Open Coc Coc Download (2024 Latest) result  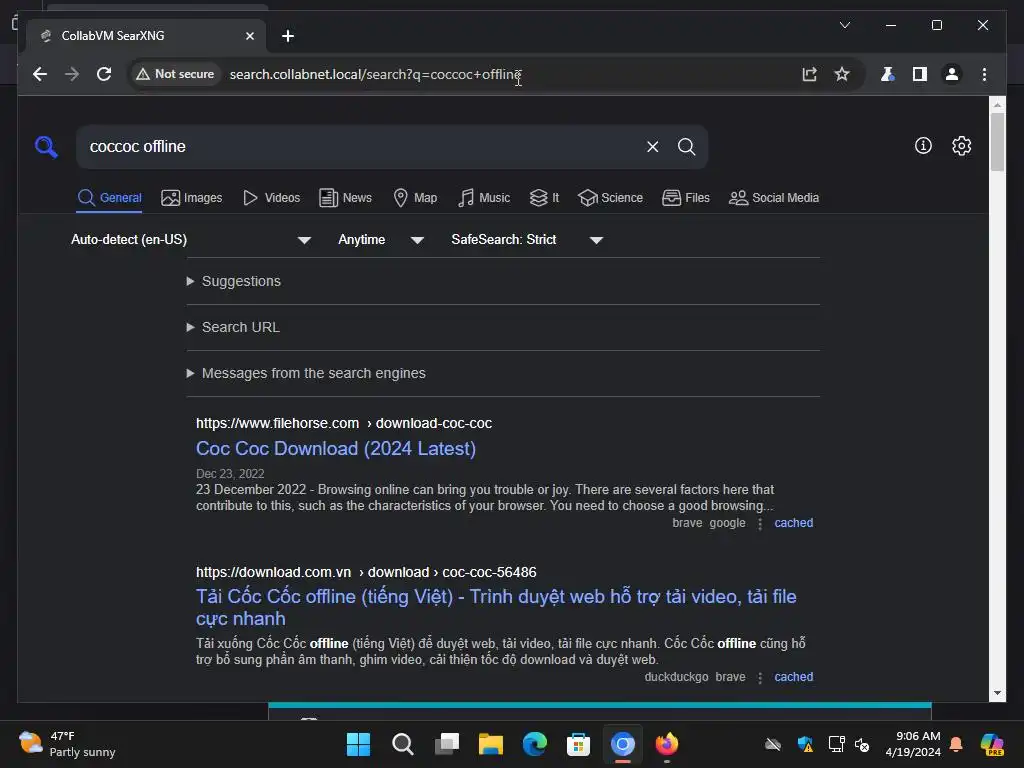[x=336, y=449]
